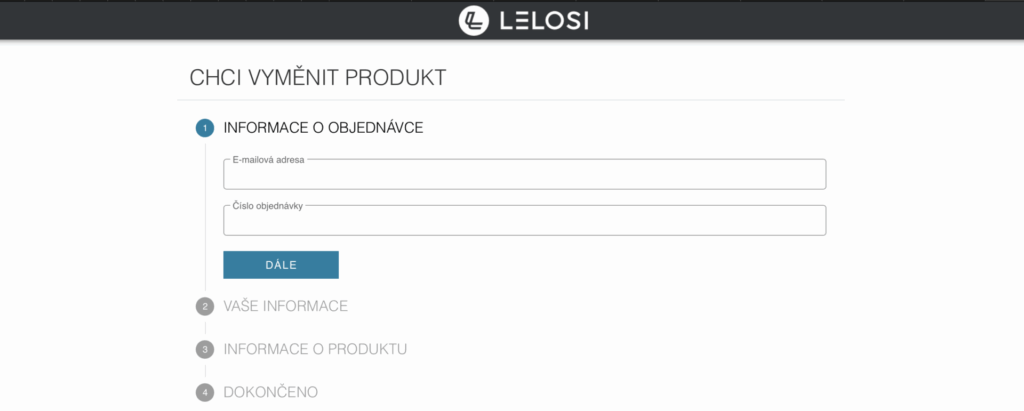Click the E-mailová adresa field label

click(268, 159)
